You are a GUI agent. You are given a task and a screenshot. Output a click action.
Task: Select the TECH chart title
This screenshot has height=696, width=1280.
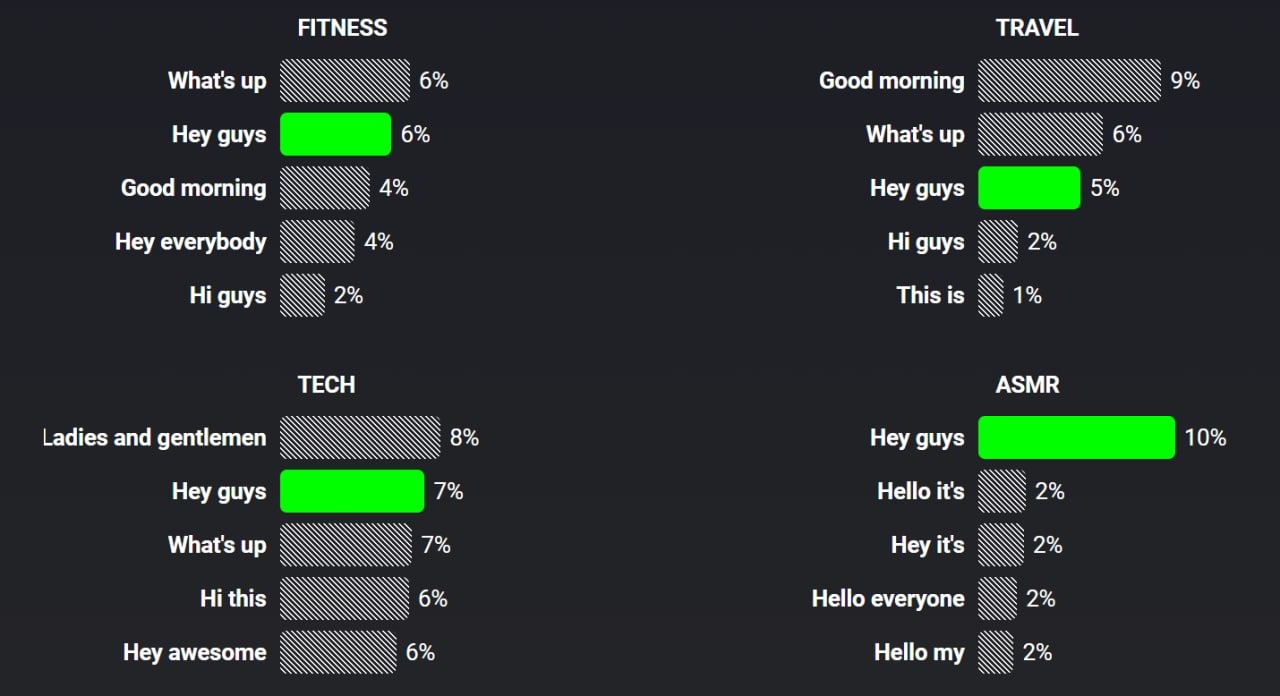tap(326, 385)
